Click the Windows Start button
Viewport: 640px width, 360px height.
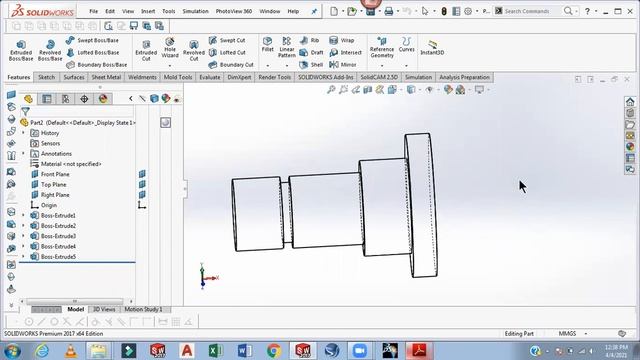(12, 350)
